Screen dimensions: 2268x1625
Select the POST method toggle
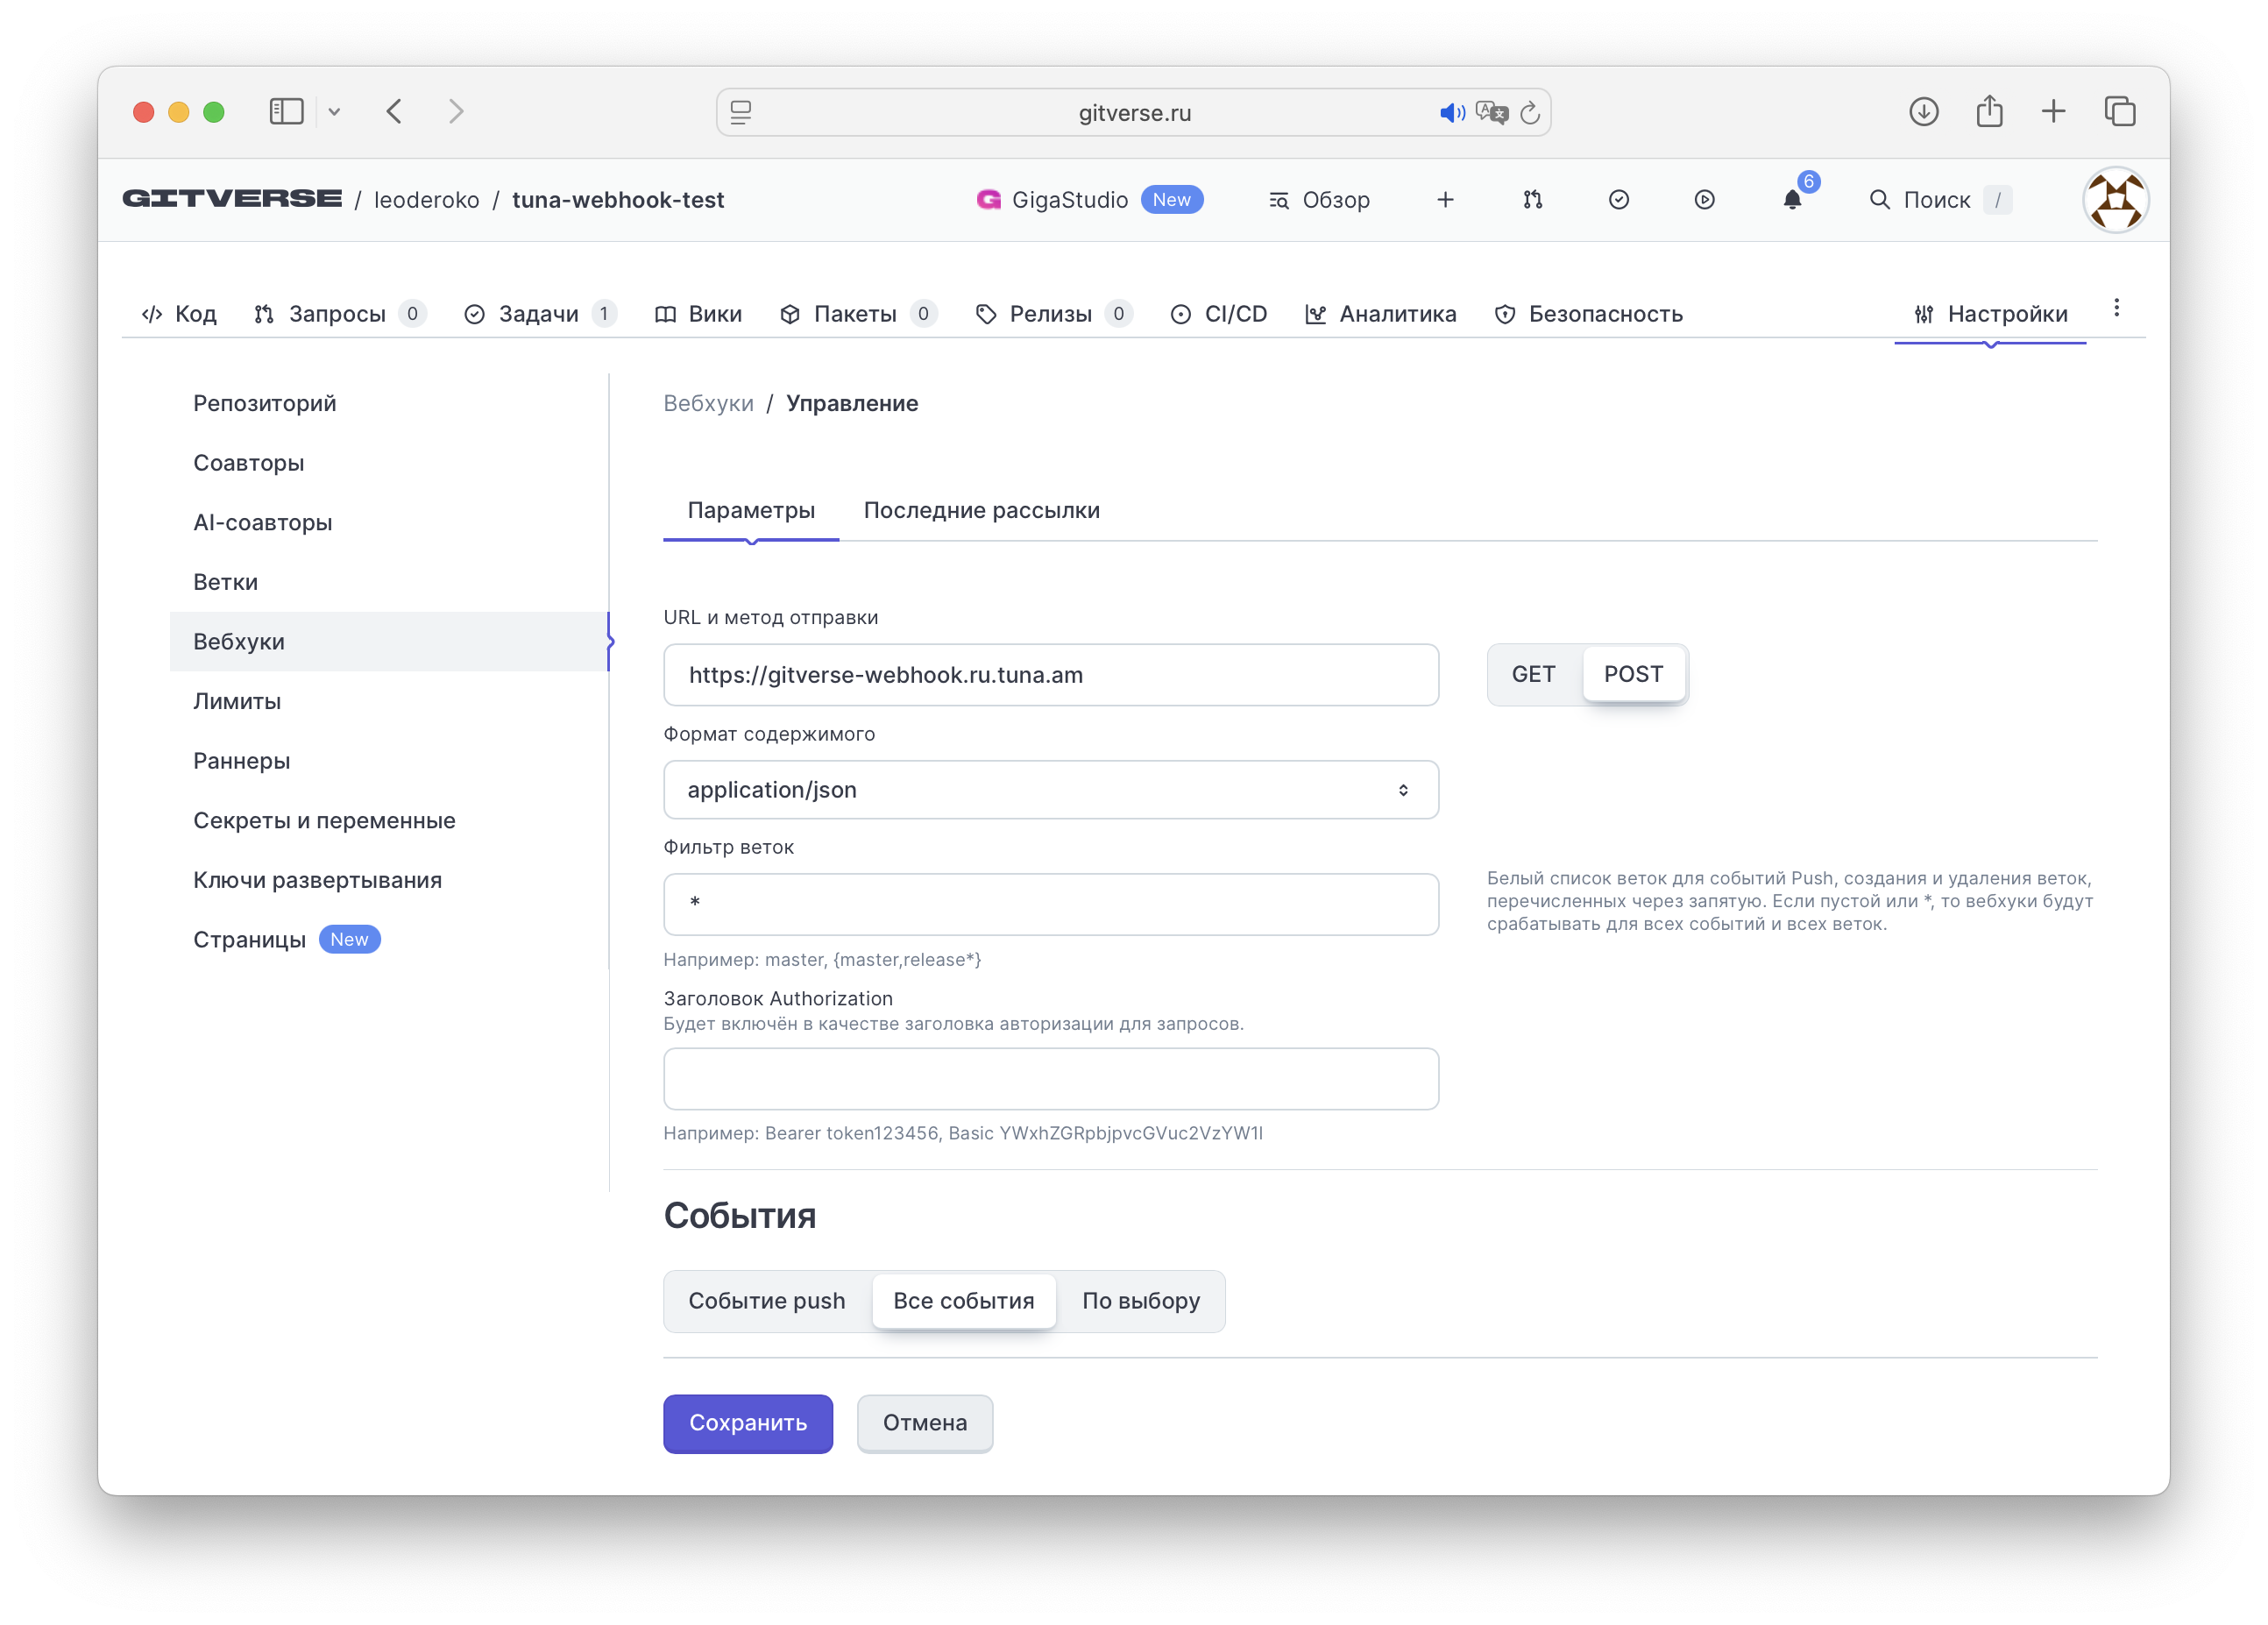pyautogui.click(x=1633, y=674)
